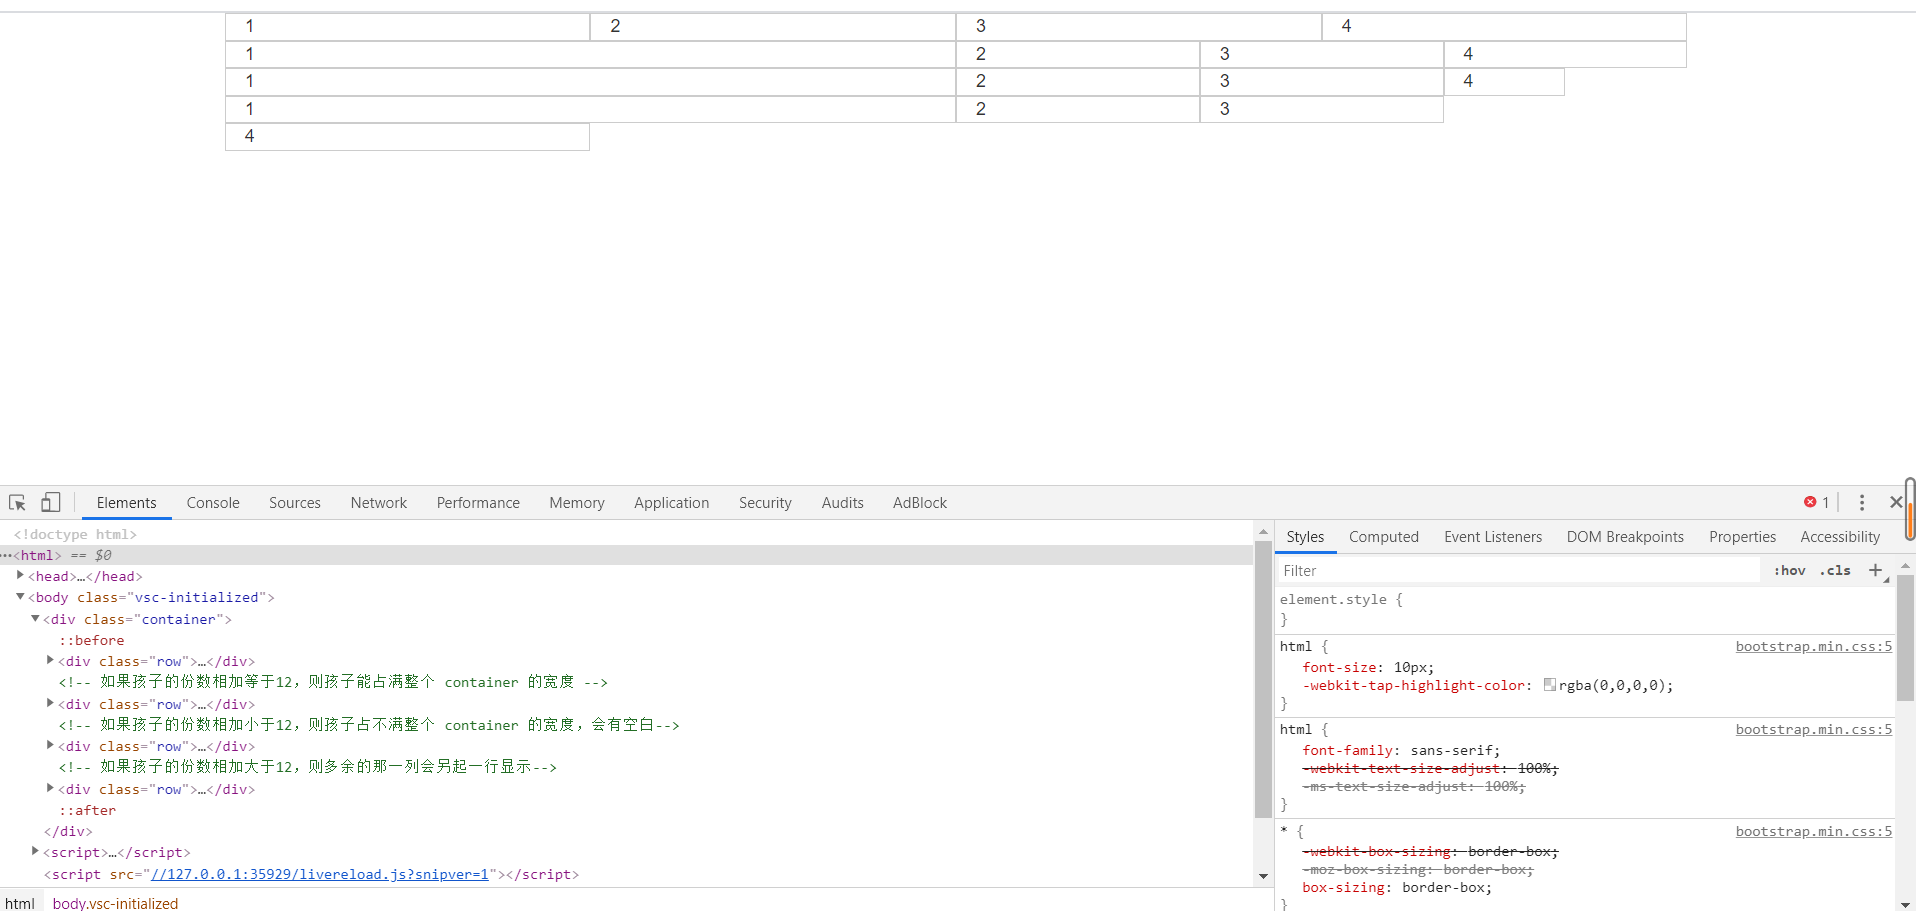This screenshot has width=1916, height=911.
Task: Open the Event Listeners sidebar tab
Action: pyautogui.click(x=1493, y=537)
